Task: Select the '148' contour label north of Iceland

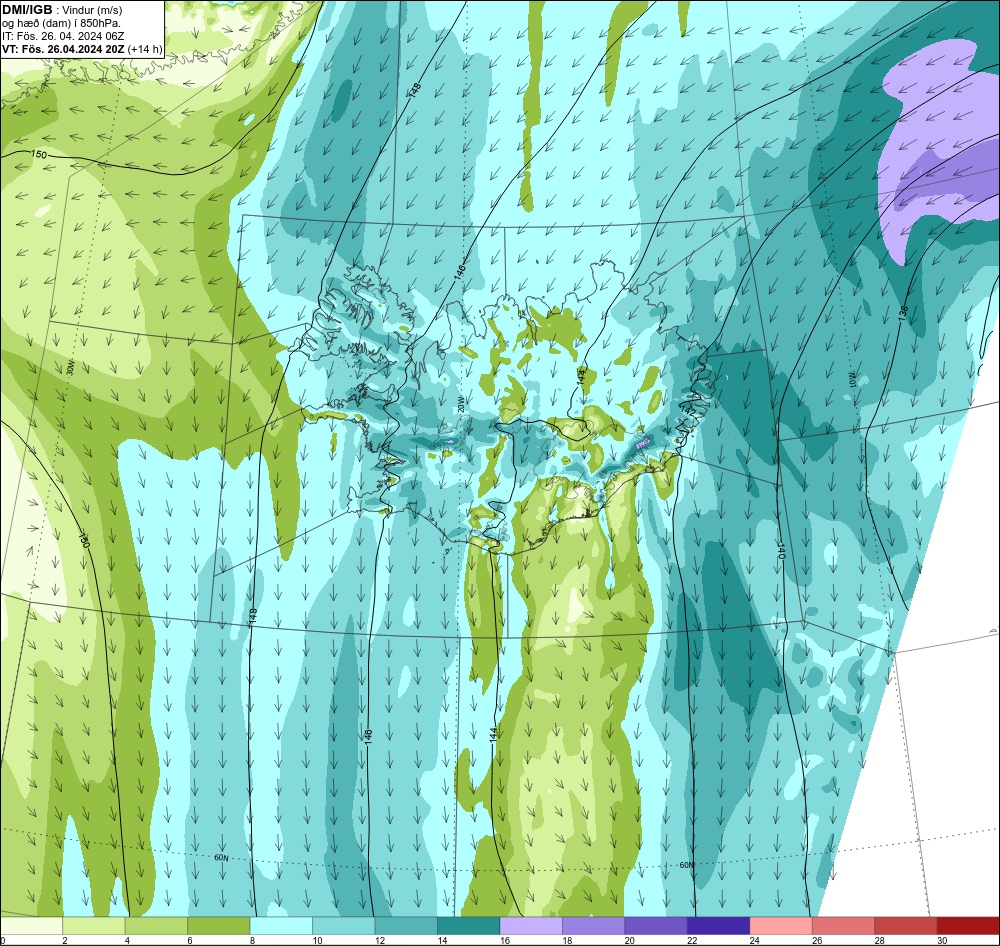Action: pos(417,89)
